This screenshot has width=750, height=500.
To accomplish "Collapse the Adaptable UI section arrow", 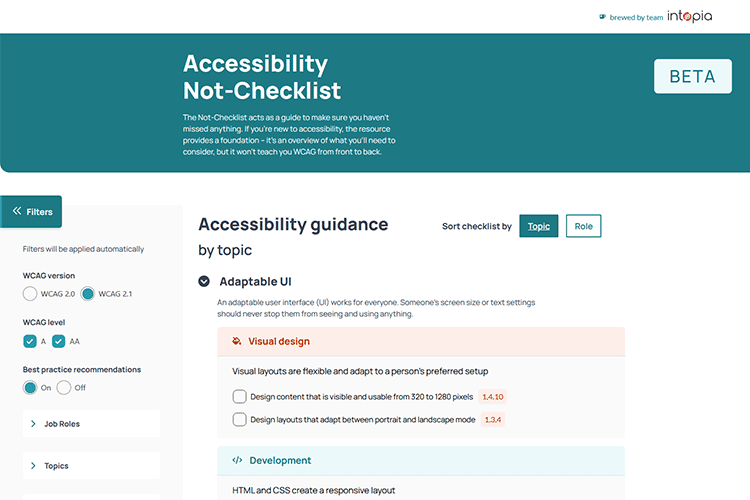I will click(204, 282).
